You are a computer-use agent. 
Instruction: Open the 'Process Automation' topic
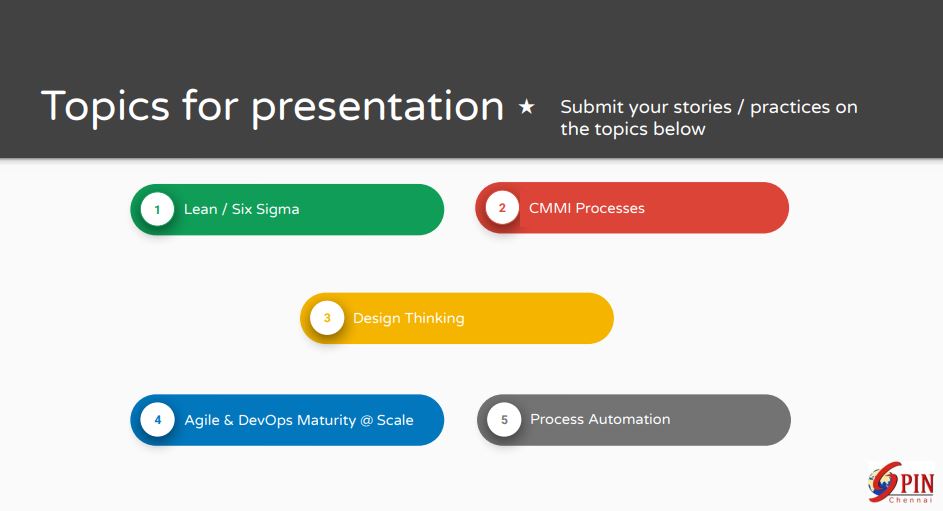pos(600,420)
